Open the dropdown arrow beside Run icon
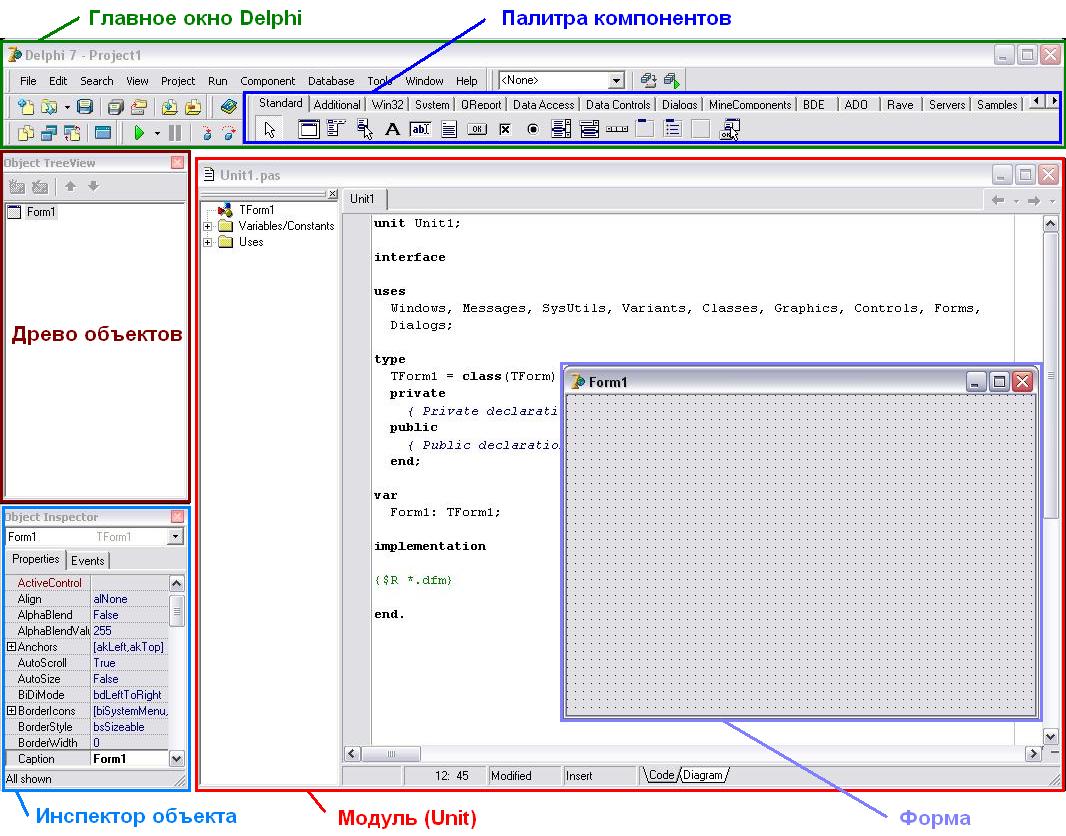 click(157, 133)
